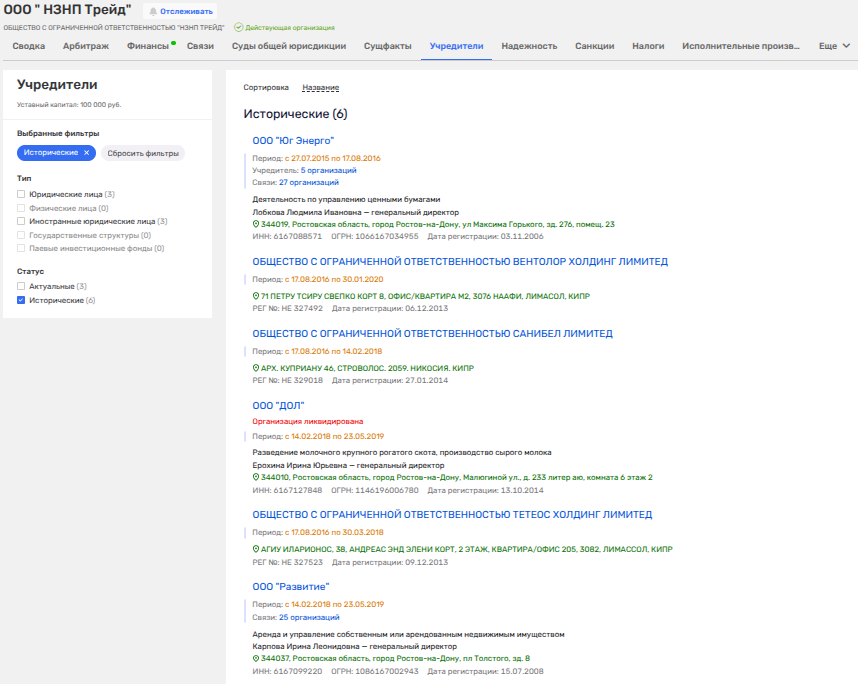Click green checkmark icon near Действующая организация

(238, 27)
